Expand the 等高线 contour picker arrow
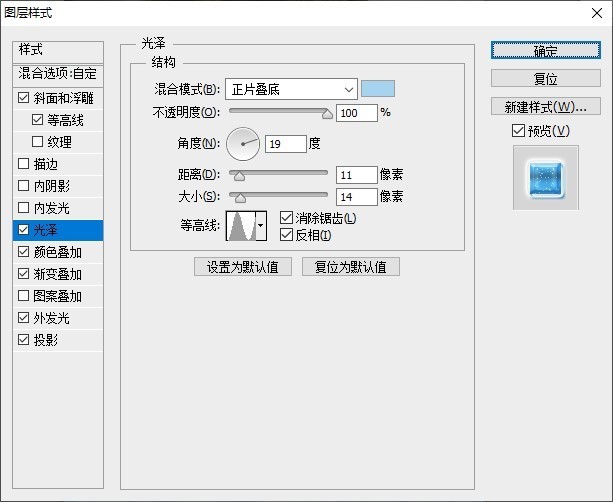The height and width of the screenshot is (502, 613). (x=261, y=226)
